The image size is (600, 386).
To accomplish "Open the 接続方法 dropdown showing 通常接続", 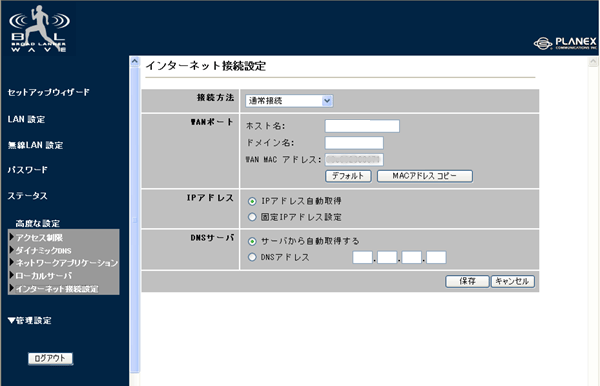I will (x=289, y=101).
